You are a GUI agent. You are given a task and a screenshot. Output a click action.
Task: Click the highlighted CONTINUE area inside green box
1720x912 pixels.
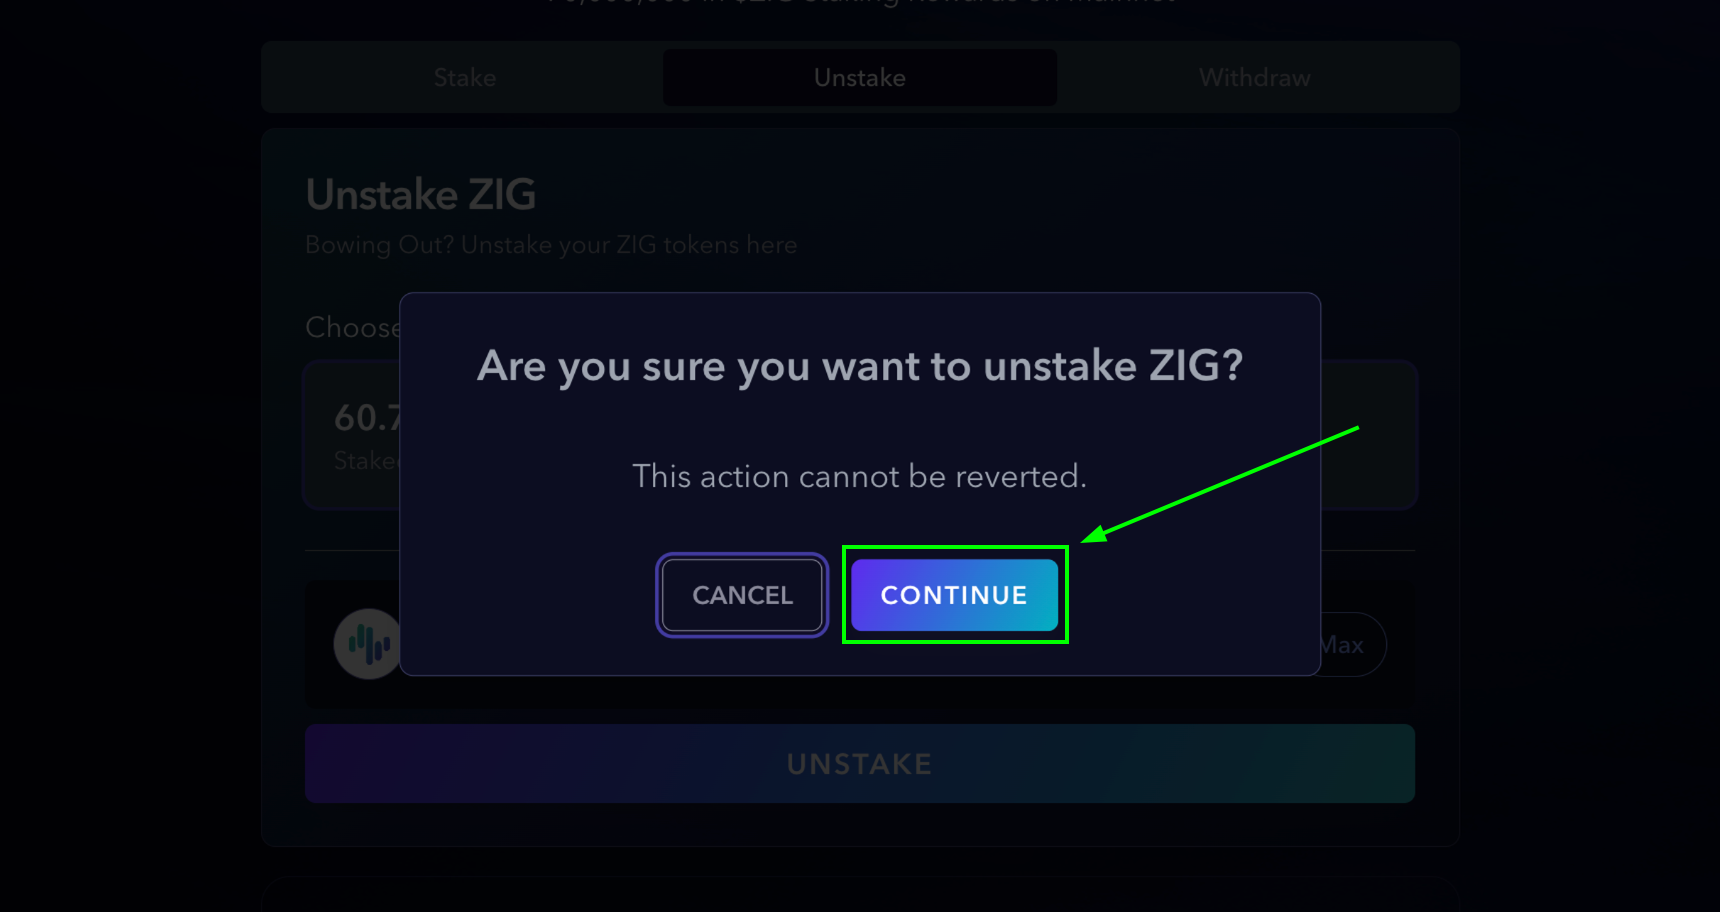point(954,595)
